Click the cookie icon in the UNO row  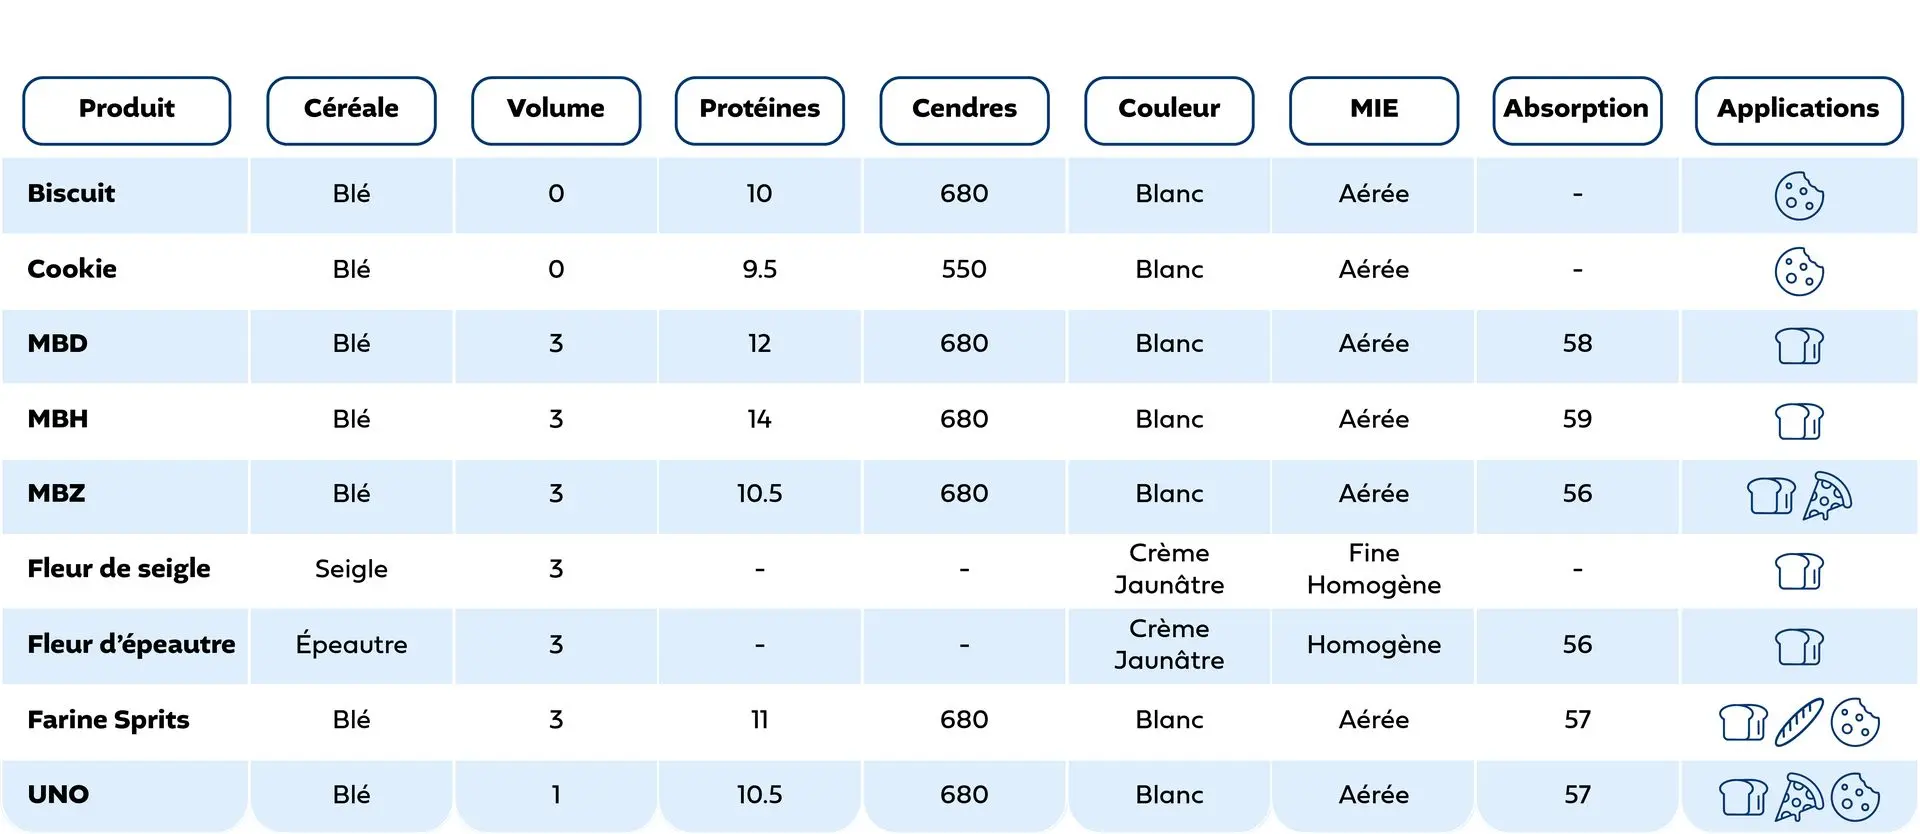1855,797
